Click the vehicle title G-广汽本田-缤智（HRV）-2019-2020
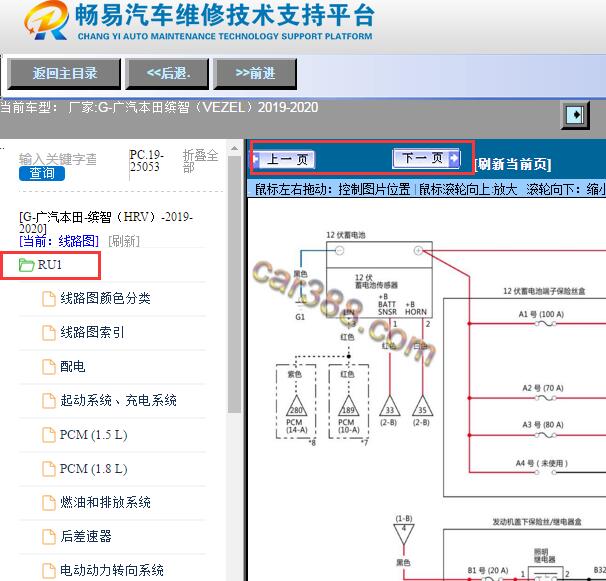The width and height of the screenshot is (606, 581). point(106,222)
